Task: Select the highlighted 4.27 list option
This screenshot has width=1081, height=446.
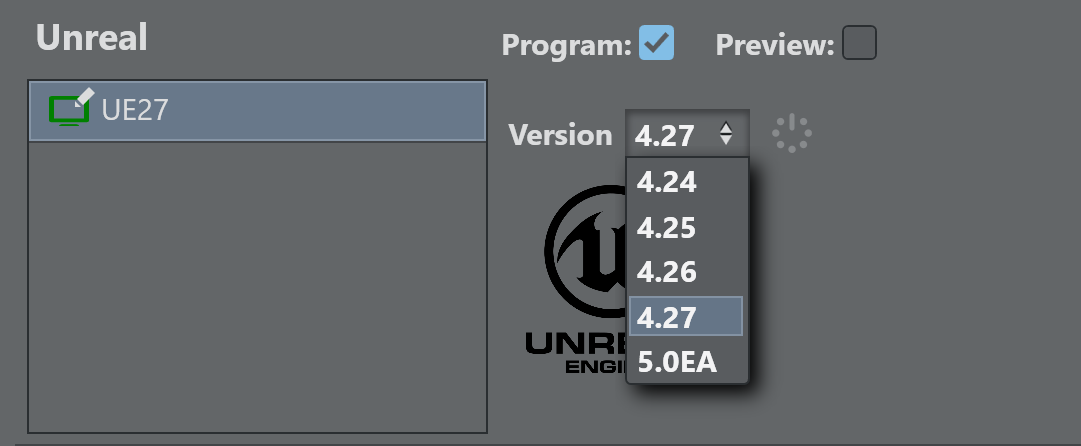Action: pyautogui.click(x=667, y=316)
